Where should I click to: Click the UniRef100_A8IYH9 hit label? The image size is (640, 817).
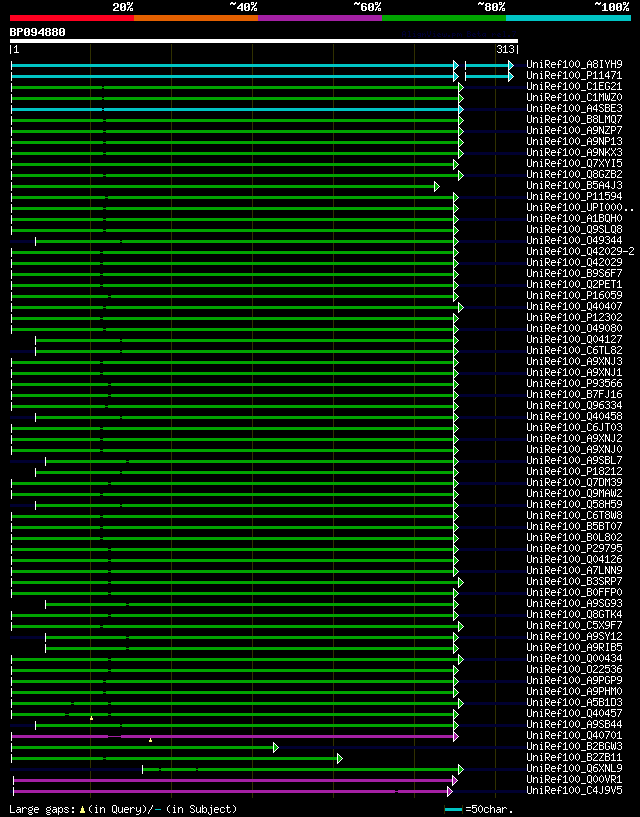coord(574,65)
